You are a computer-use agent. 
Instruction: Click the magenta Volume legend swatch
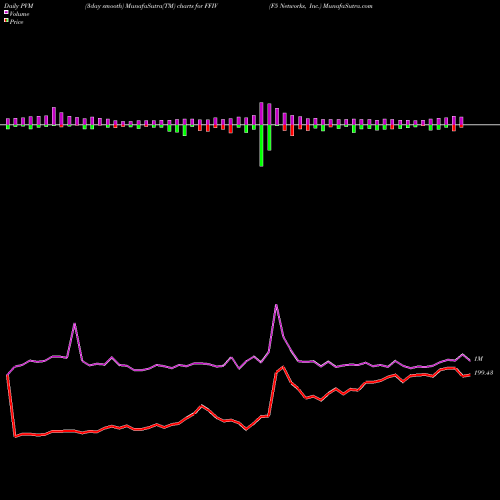pos(6,13)
